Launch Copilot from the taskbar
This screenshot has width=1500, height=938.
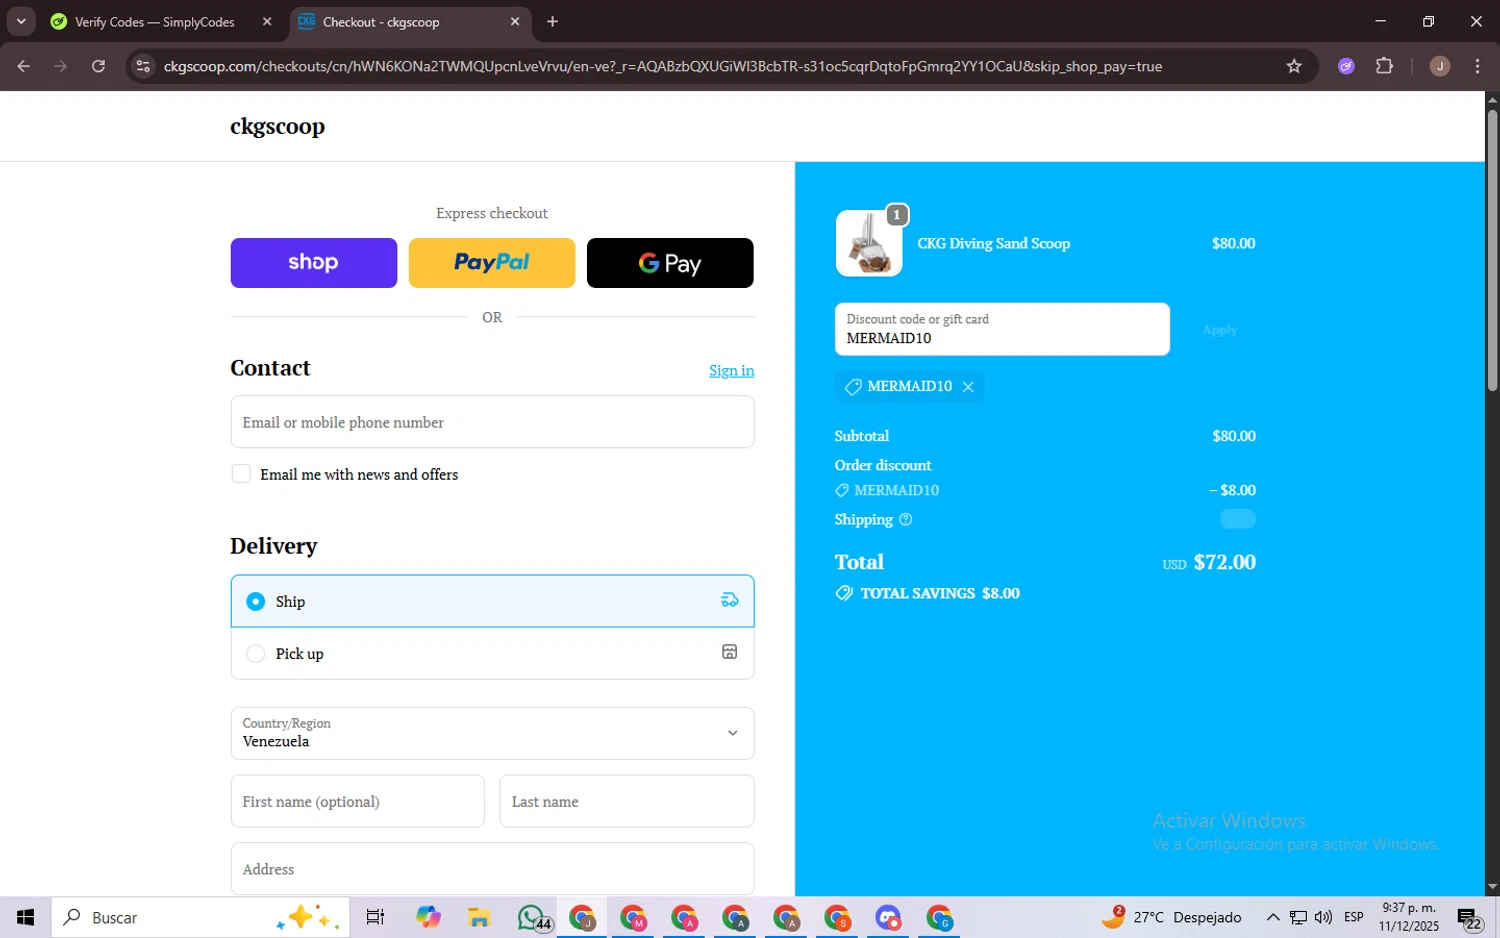[x=428, y=917]
